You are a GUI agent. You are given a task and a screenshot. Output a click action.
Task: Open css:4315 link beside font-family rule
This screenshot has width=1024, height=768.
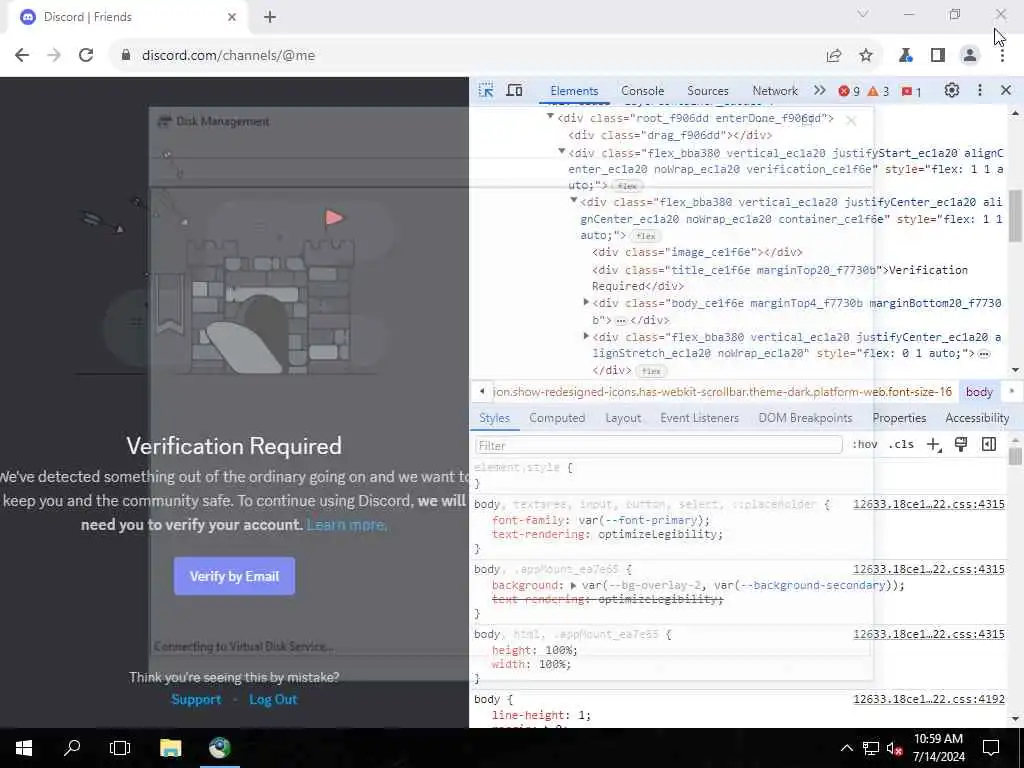click(x=929, y=504)
